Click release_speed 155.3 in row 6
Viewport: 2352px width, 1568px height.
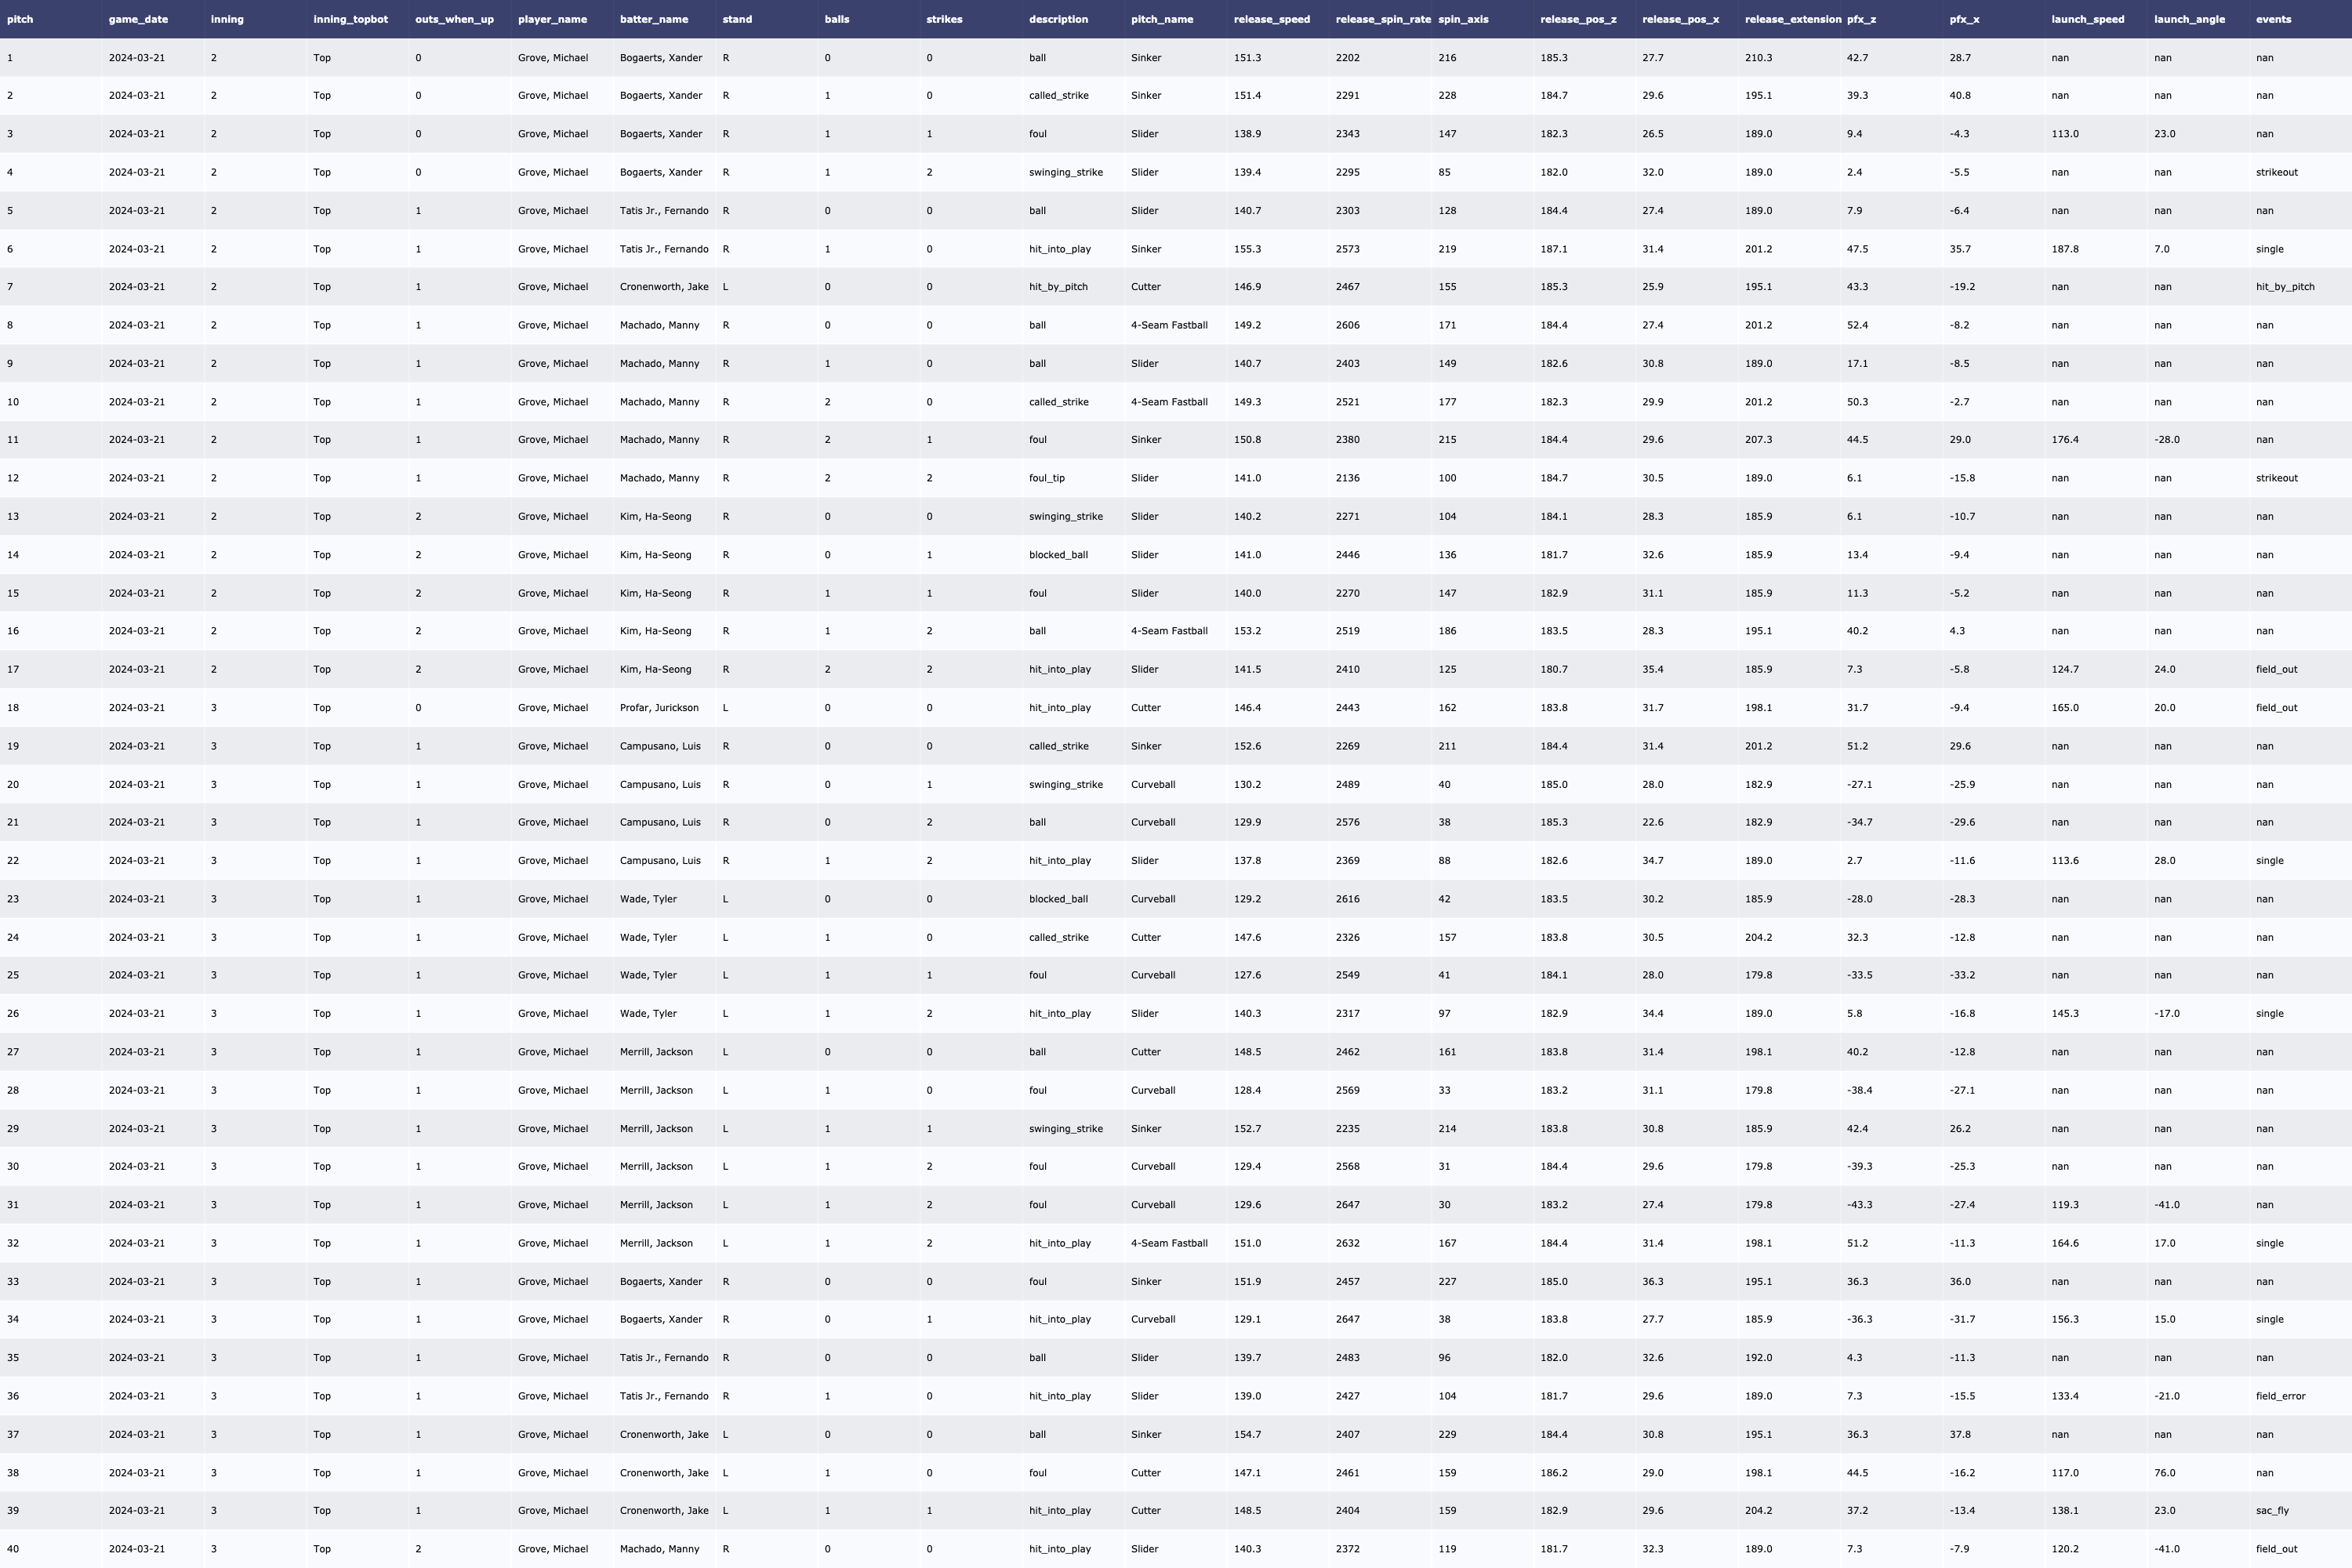click(x=1247, y=249)
